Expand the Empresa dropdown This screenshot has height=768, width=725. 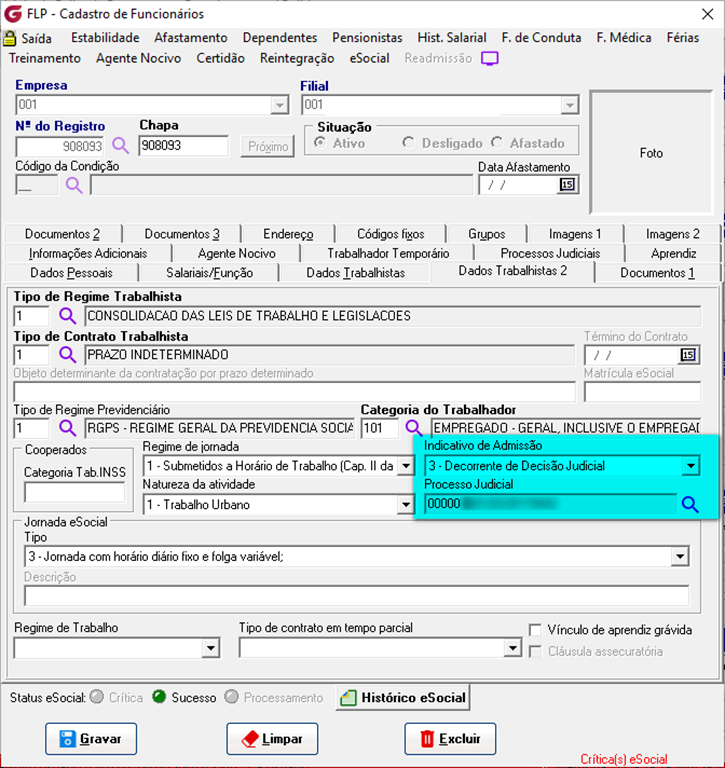[x=279, y=105]
